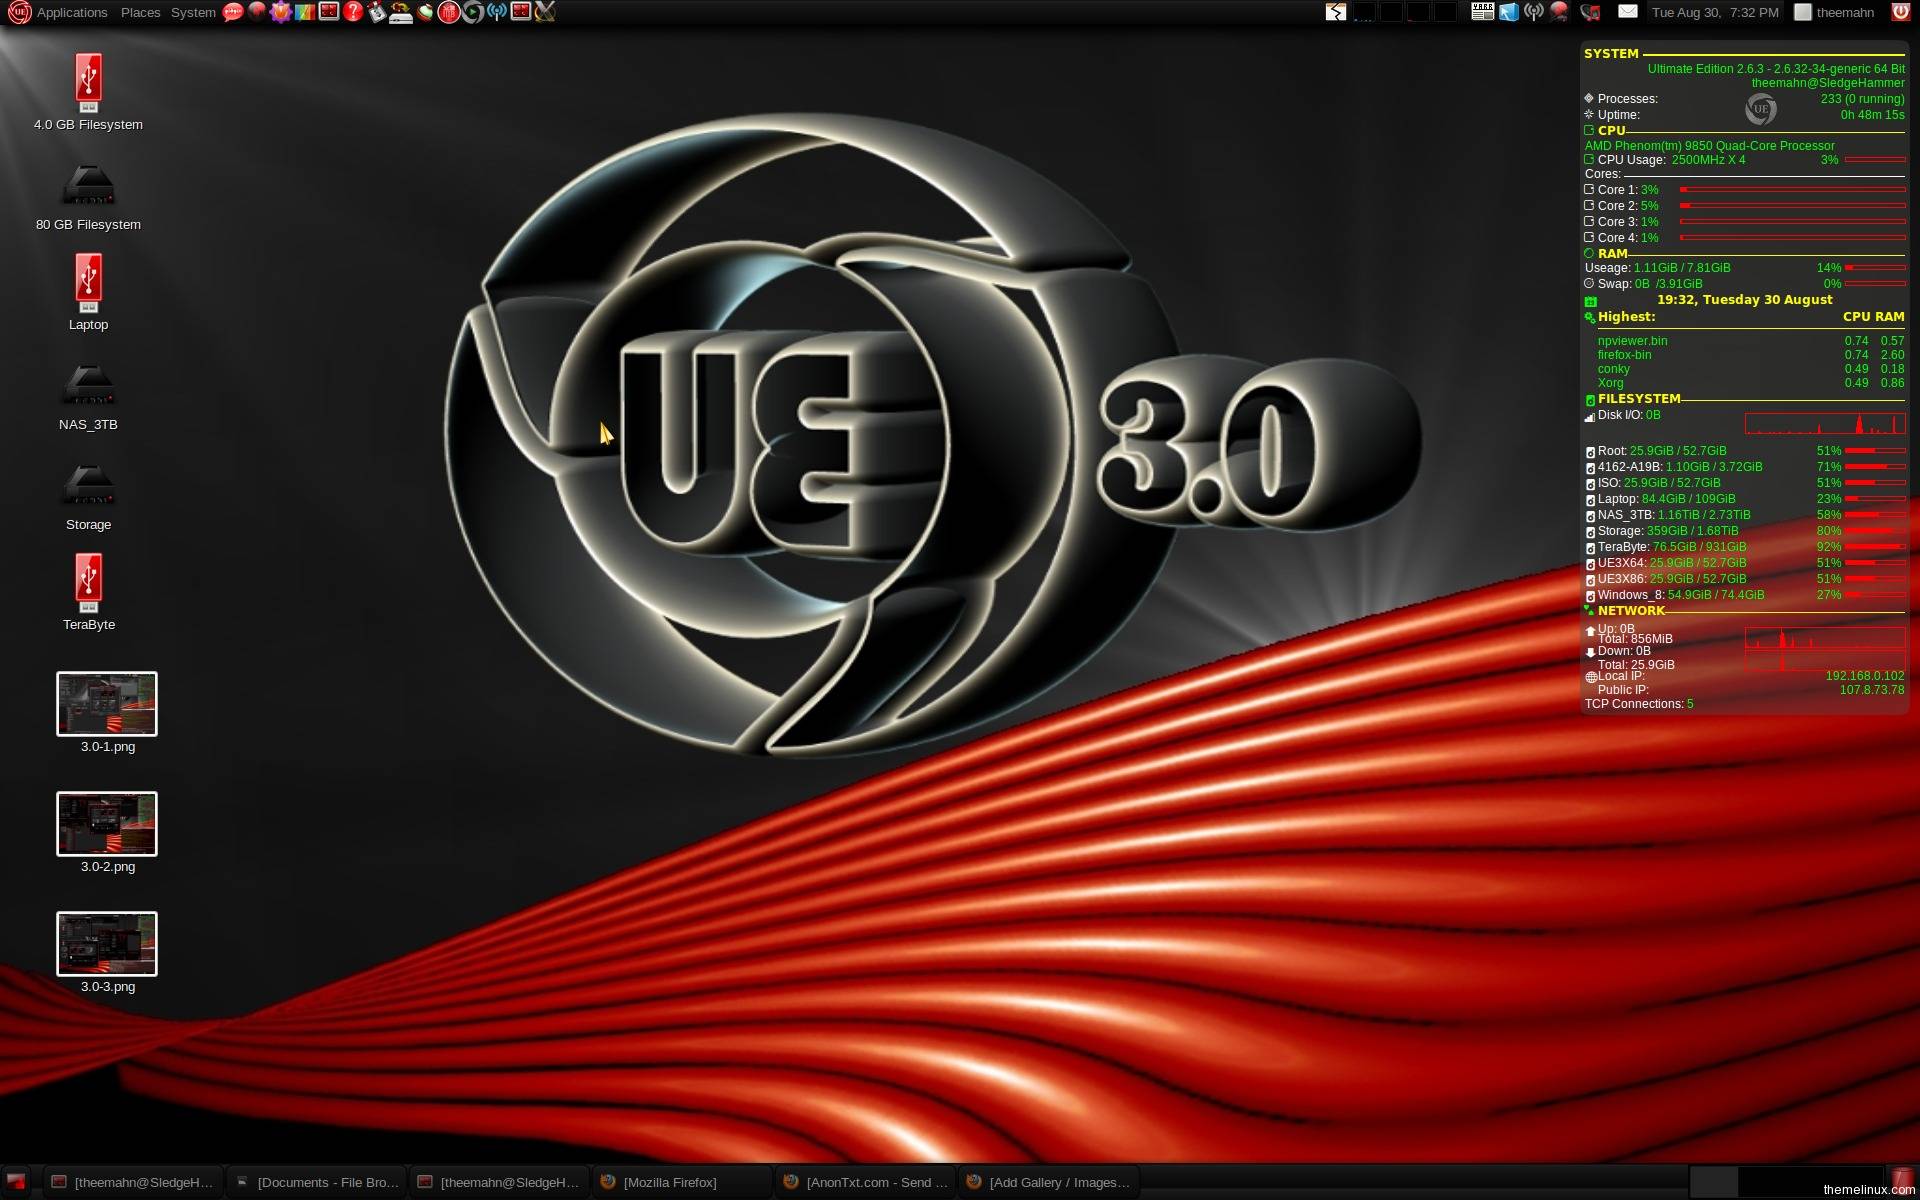The width and height of the screenshot is (1920, 1200).
Task: Click the '19:32, Tuesday 30 August' conky text
Action: 1745,300
